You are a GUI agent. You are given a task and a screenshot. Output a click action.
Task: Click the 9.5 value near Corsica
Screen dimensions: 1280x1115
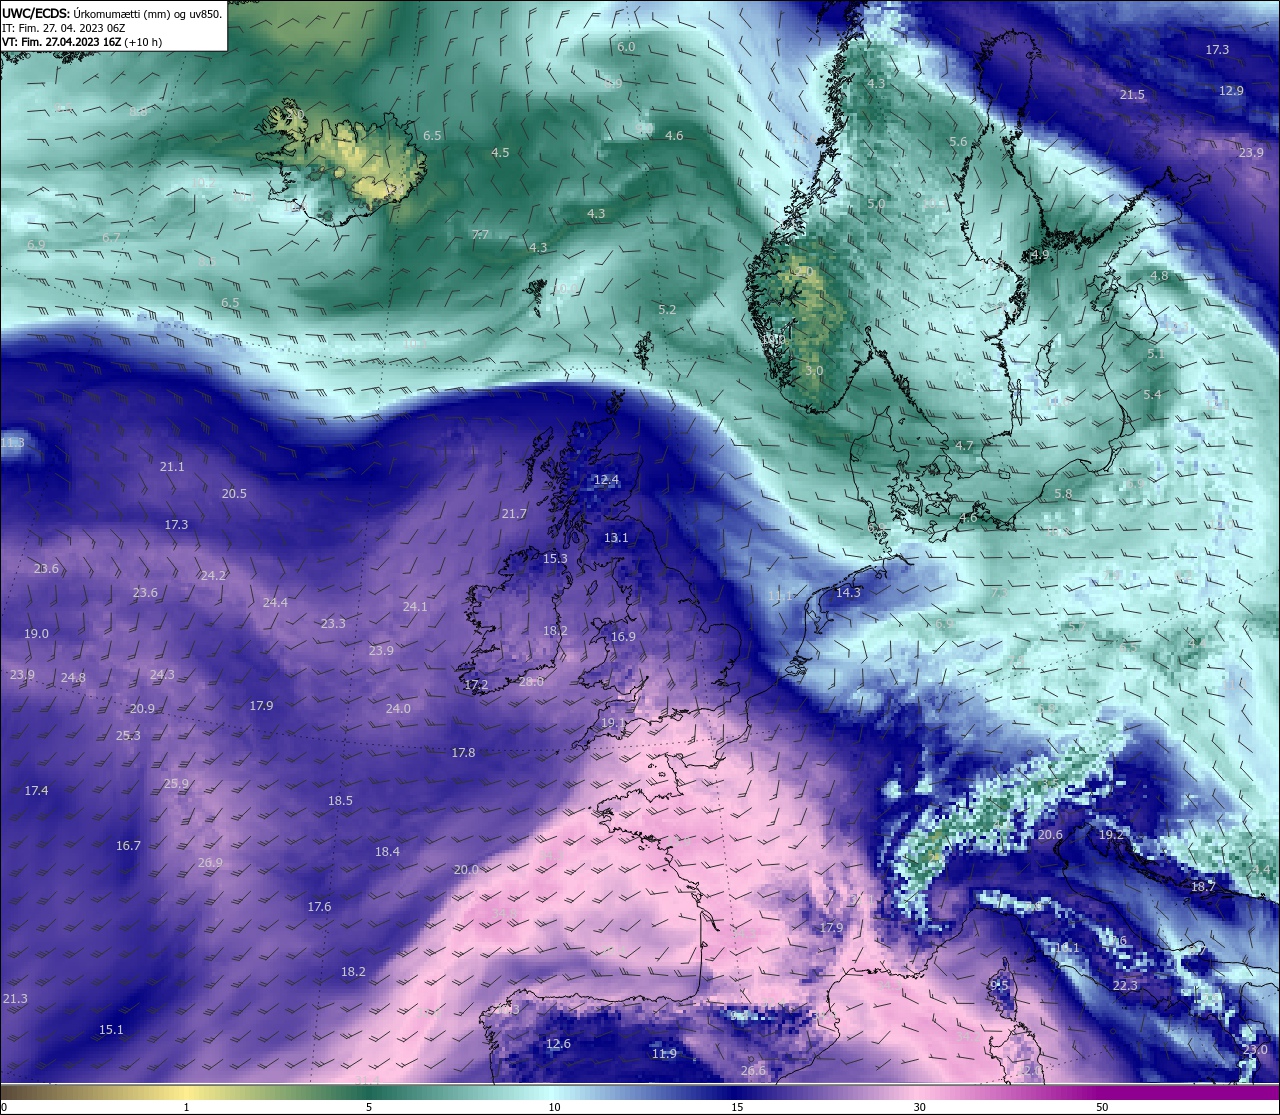999,985
